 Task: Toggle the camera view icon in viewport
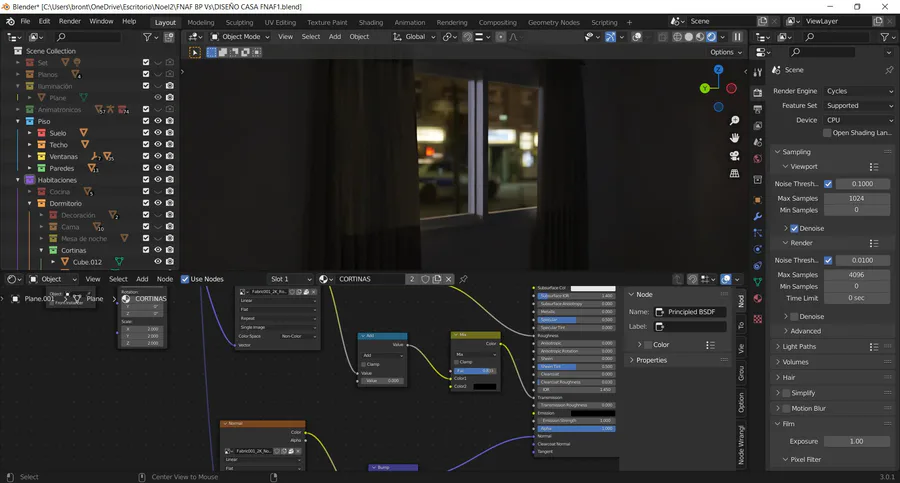point(735,155)
